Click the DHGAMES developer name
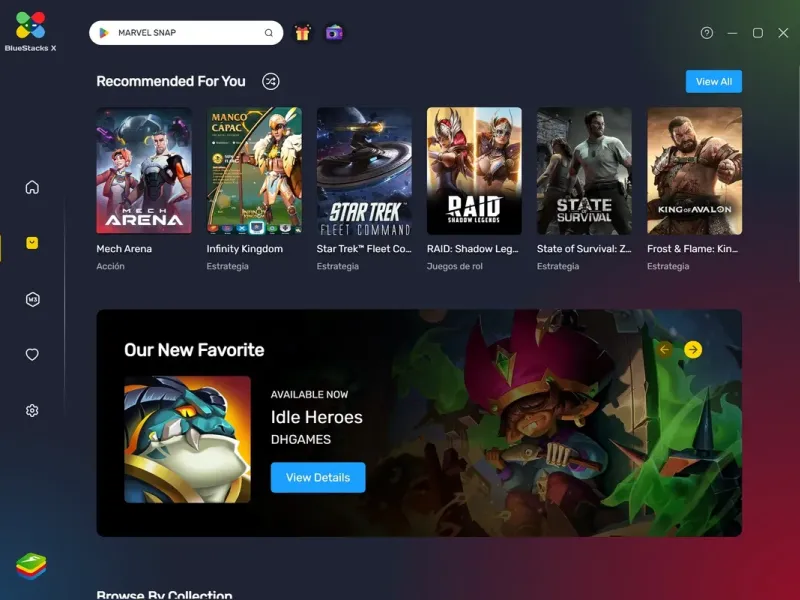Viewport: 800px width, 600px height. [x=301, y=439]
